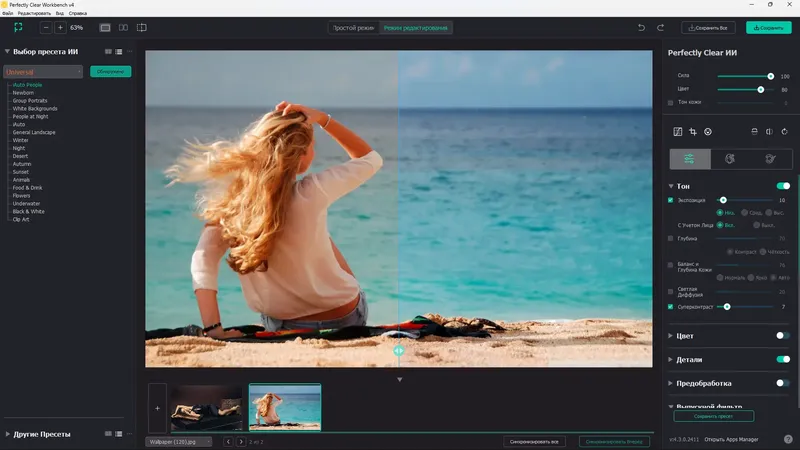Select the crop tool icon
This screenshot has height=450, width=800.
pyautogui.click(x=693, y=132)
